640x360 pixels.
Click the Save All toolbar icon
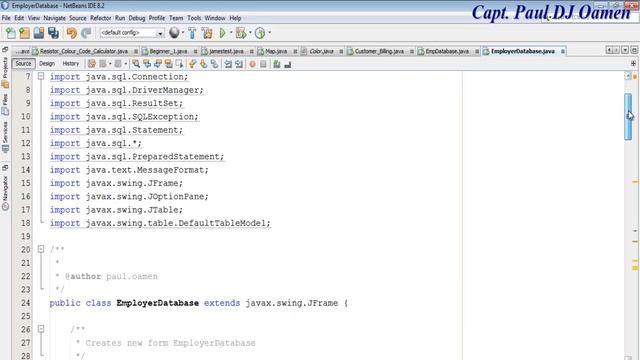[x=53, y=33]
